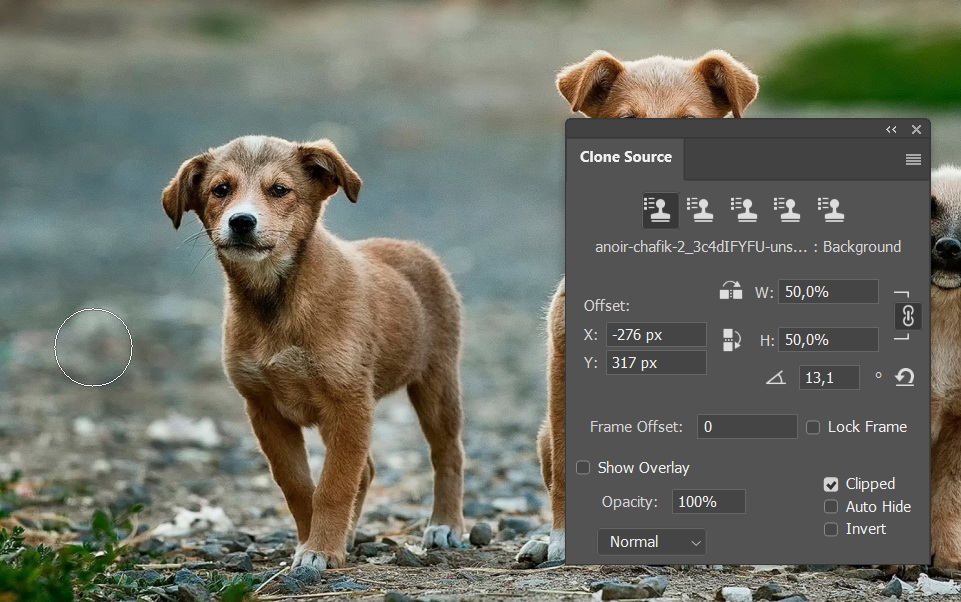Image resolution: width=961 pixels, height=602 pixels.
Task: Collapse the panel with double arrows
Action: [891, 130]
